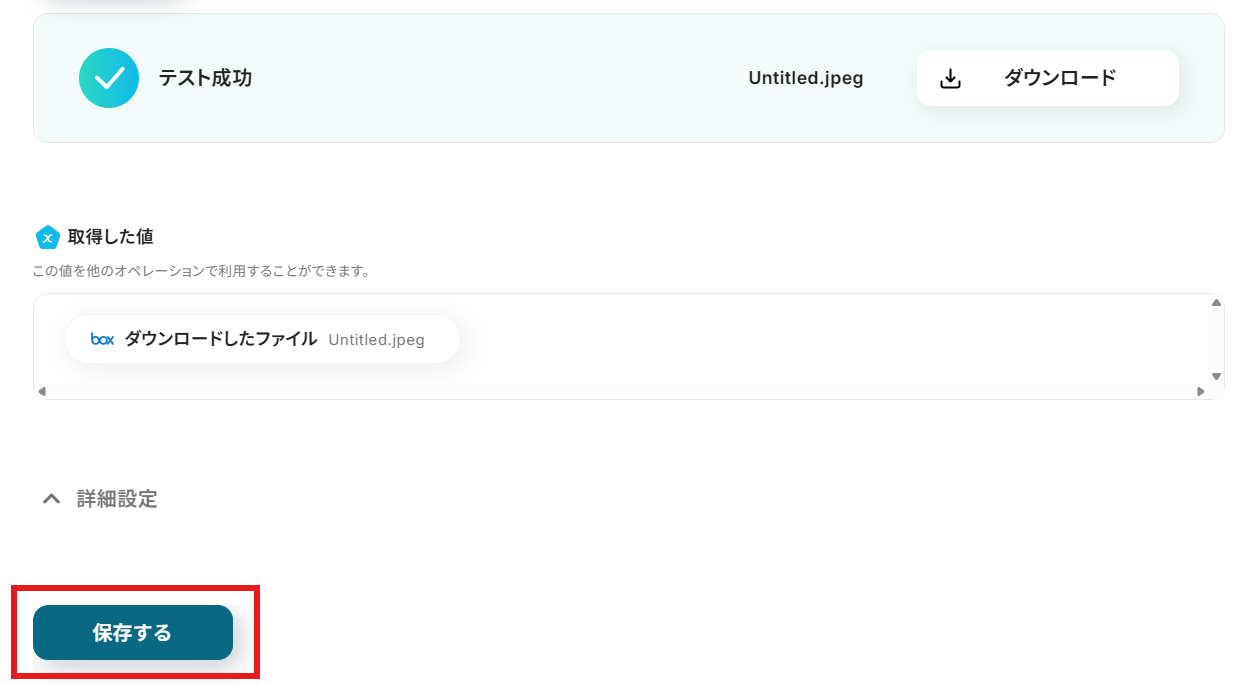This screenshot has width=1258, height=685.
Task: Click the blue pentagon icon beside 取得した値
Action: 47,237
